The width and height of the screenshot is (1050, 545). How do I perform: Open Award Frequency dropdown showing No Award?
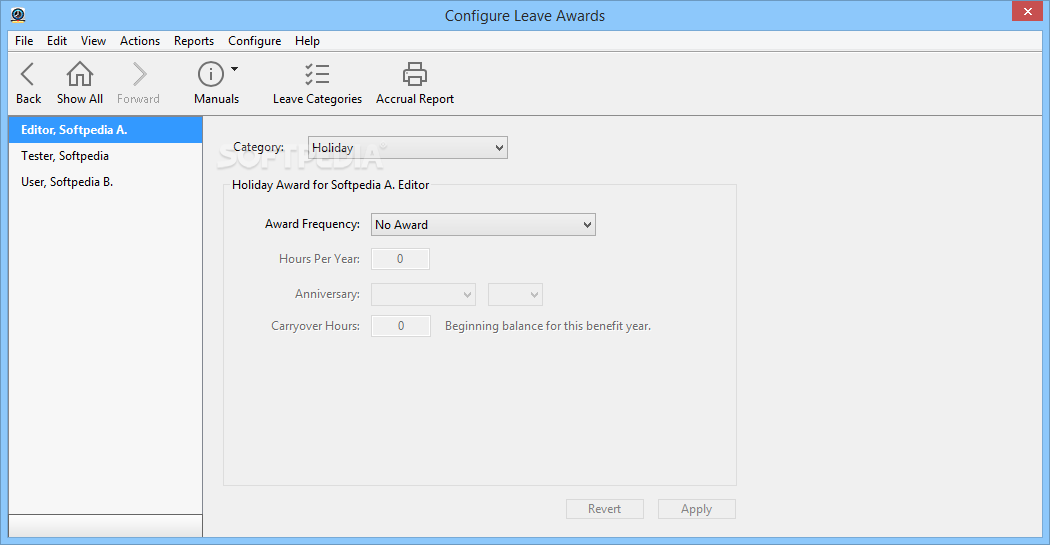[483, 225]
